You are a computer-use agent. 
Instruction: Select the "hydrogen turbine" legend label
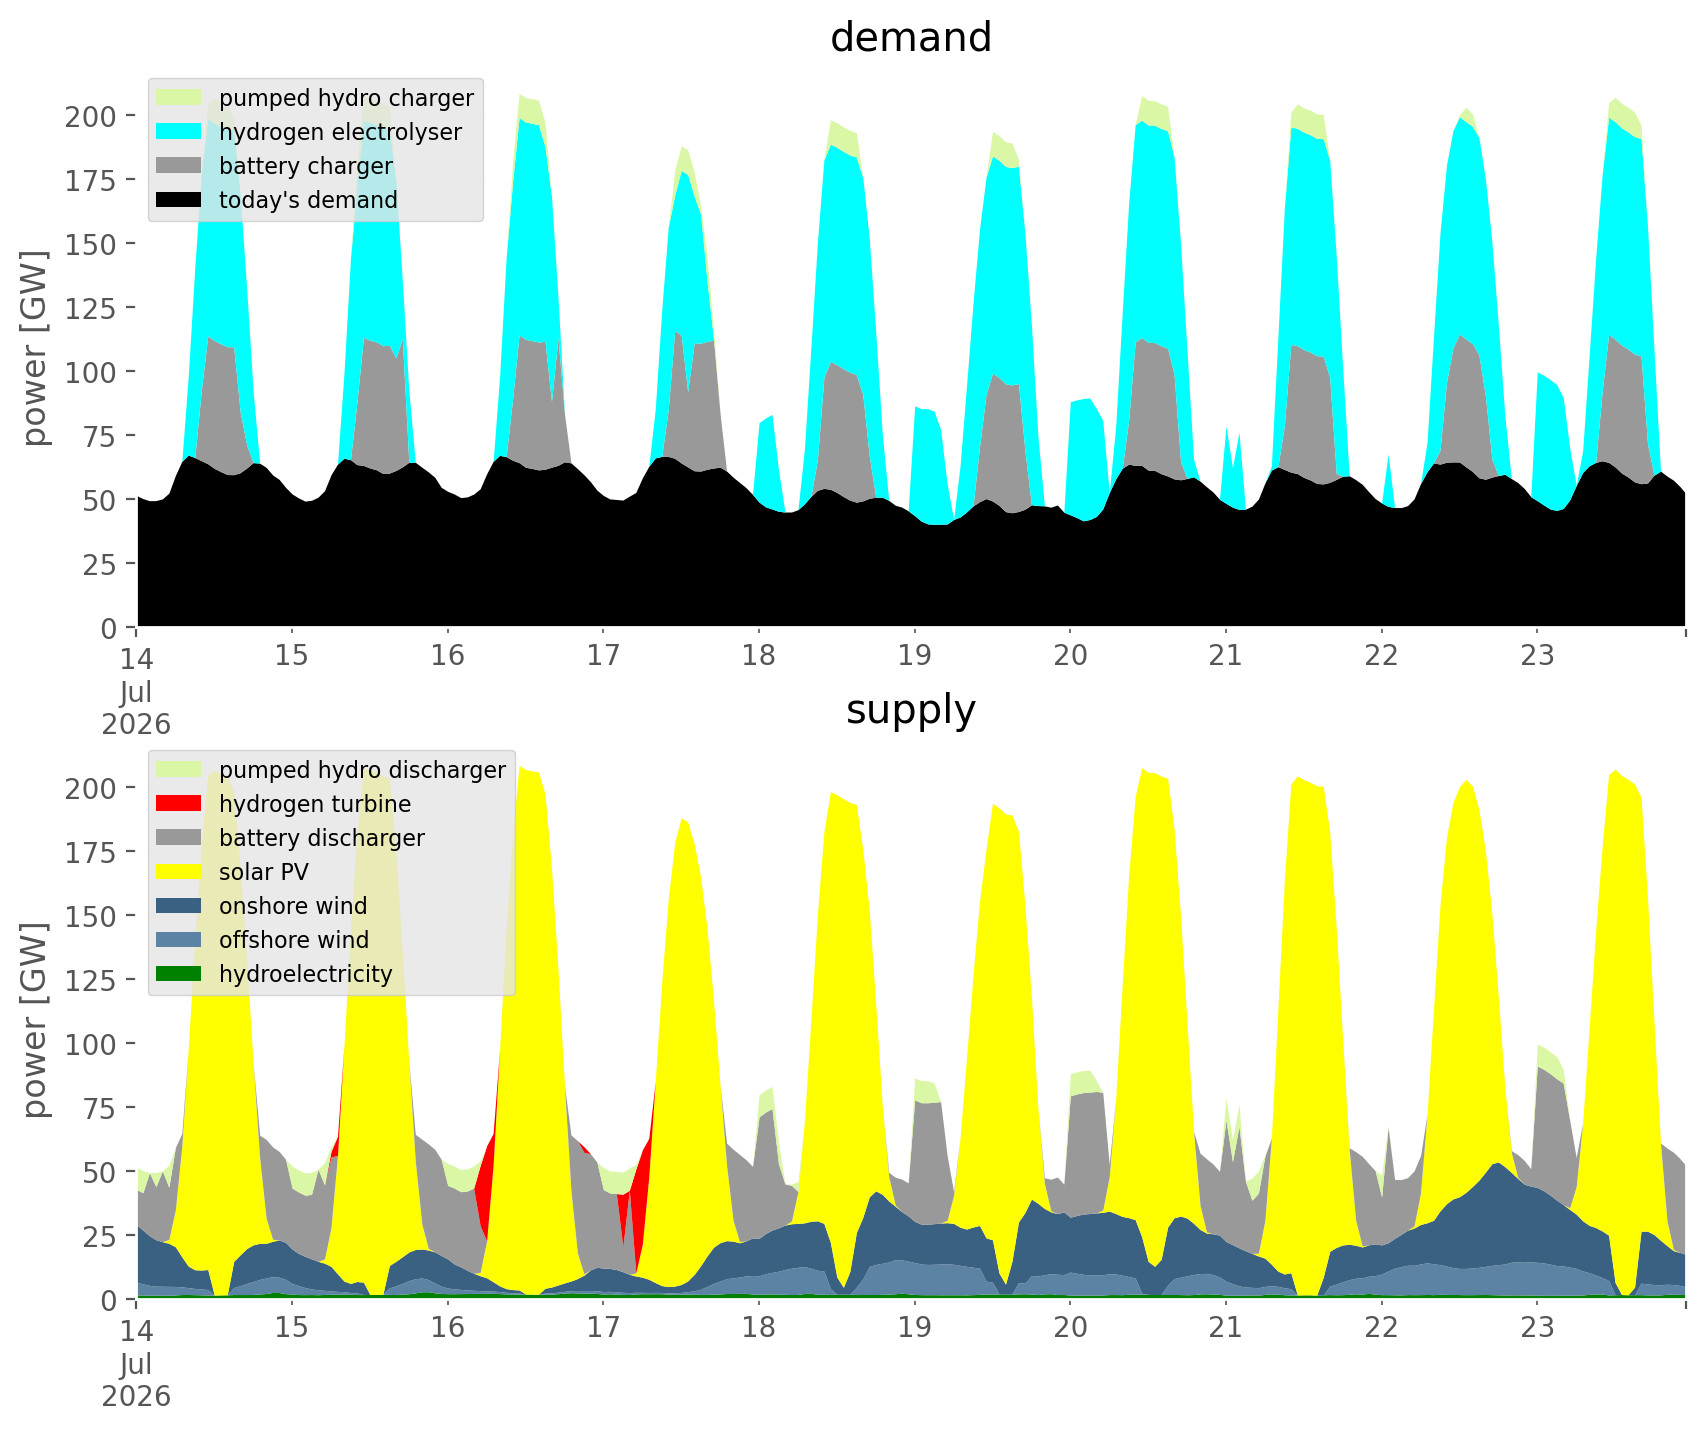pos(315,805)
